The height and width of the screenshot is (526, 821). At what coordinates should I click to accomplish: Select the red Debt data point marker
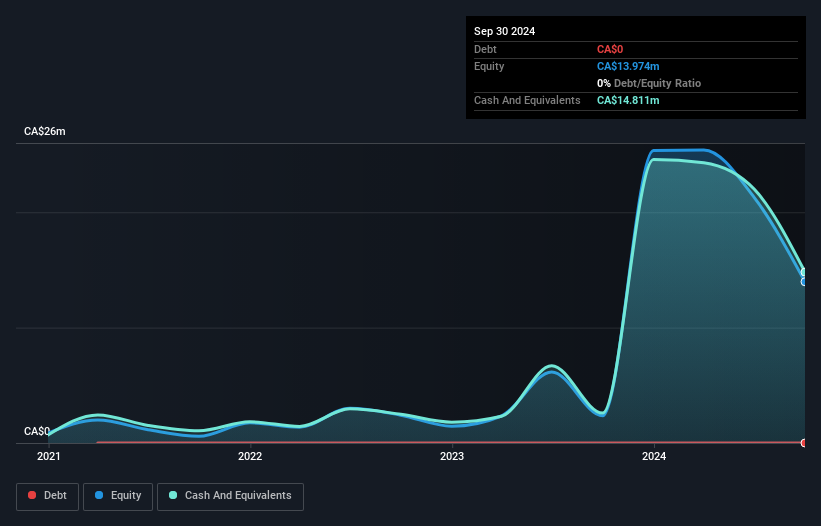[804, 443]
